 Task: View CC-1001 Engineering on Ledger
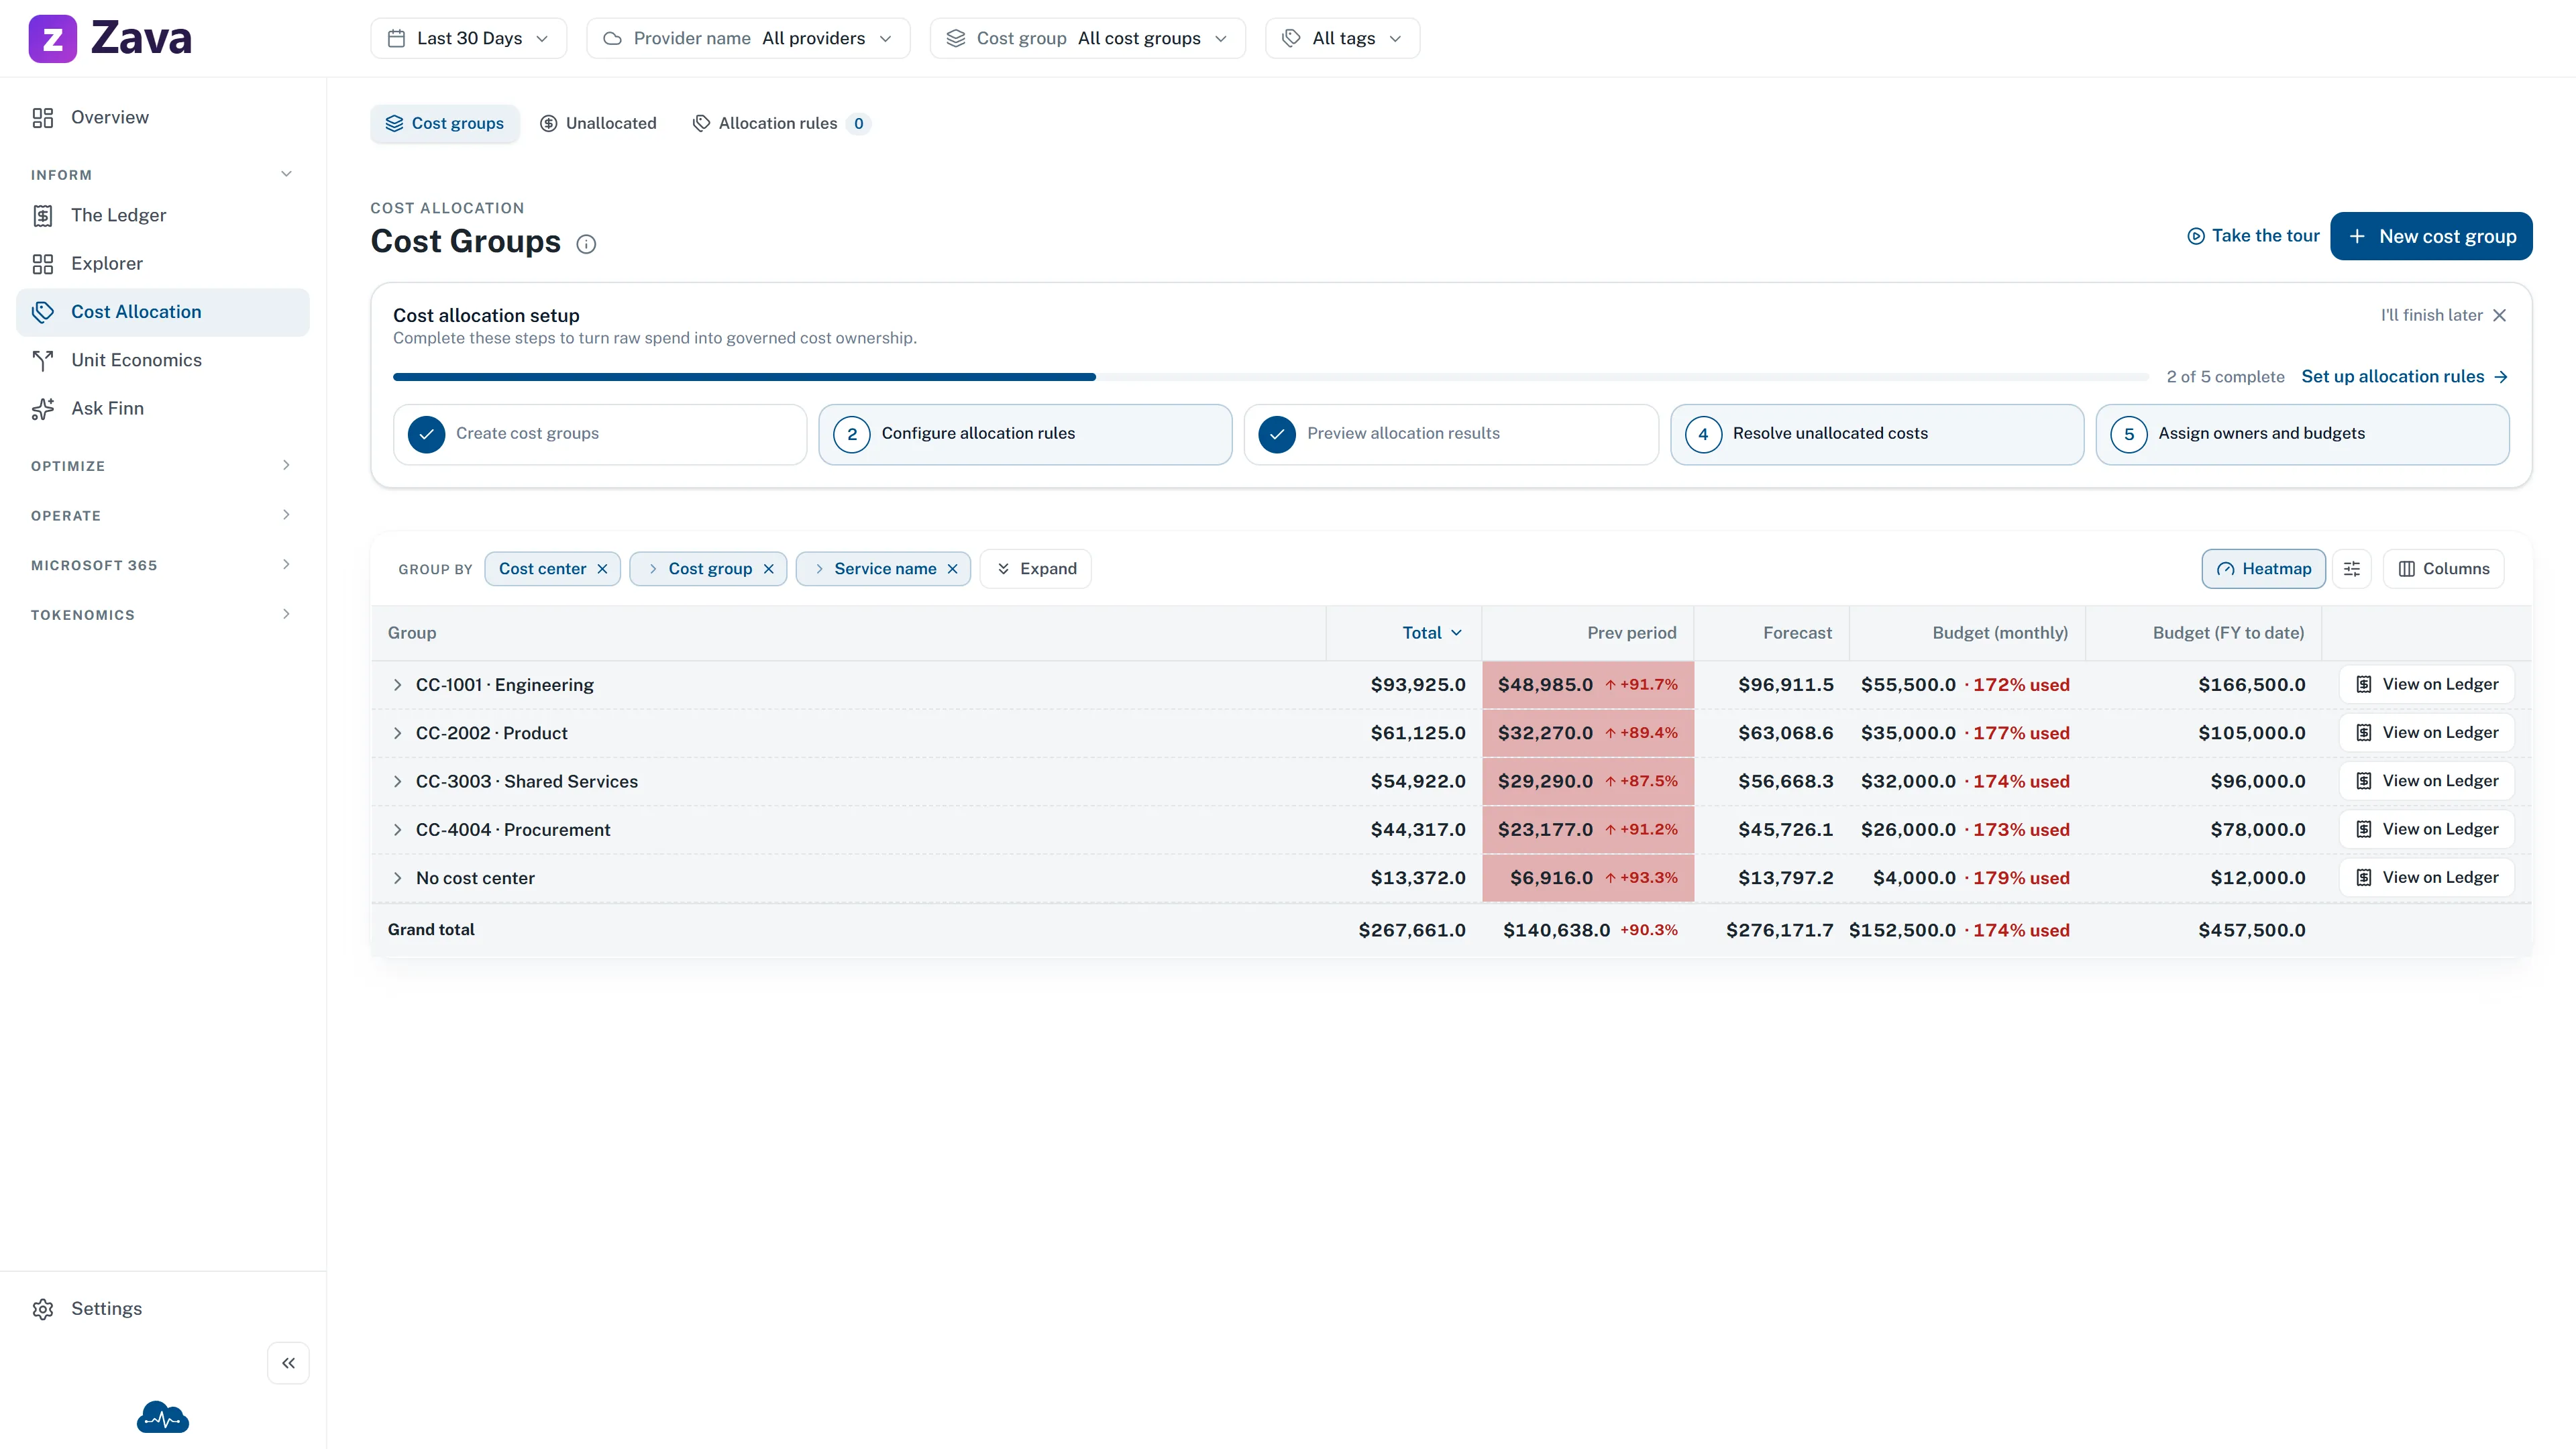click(2427, 685)
